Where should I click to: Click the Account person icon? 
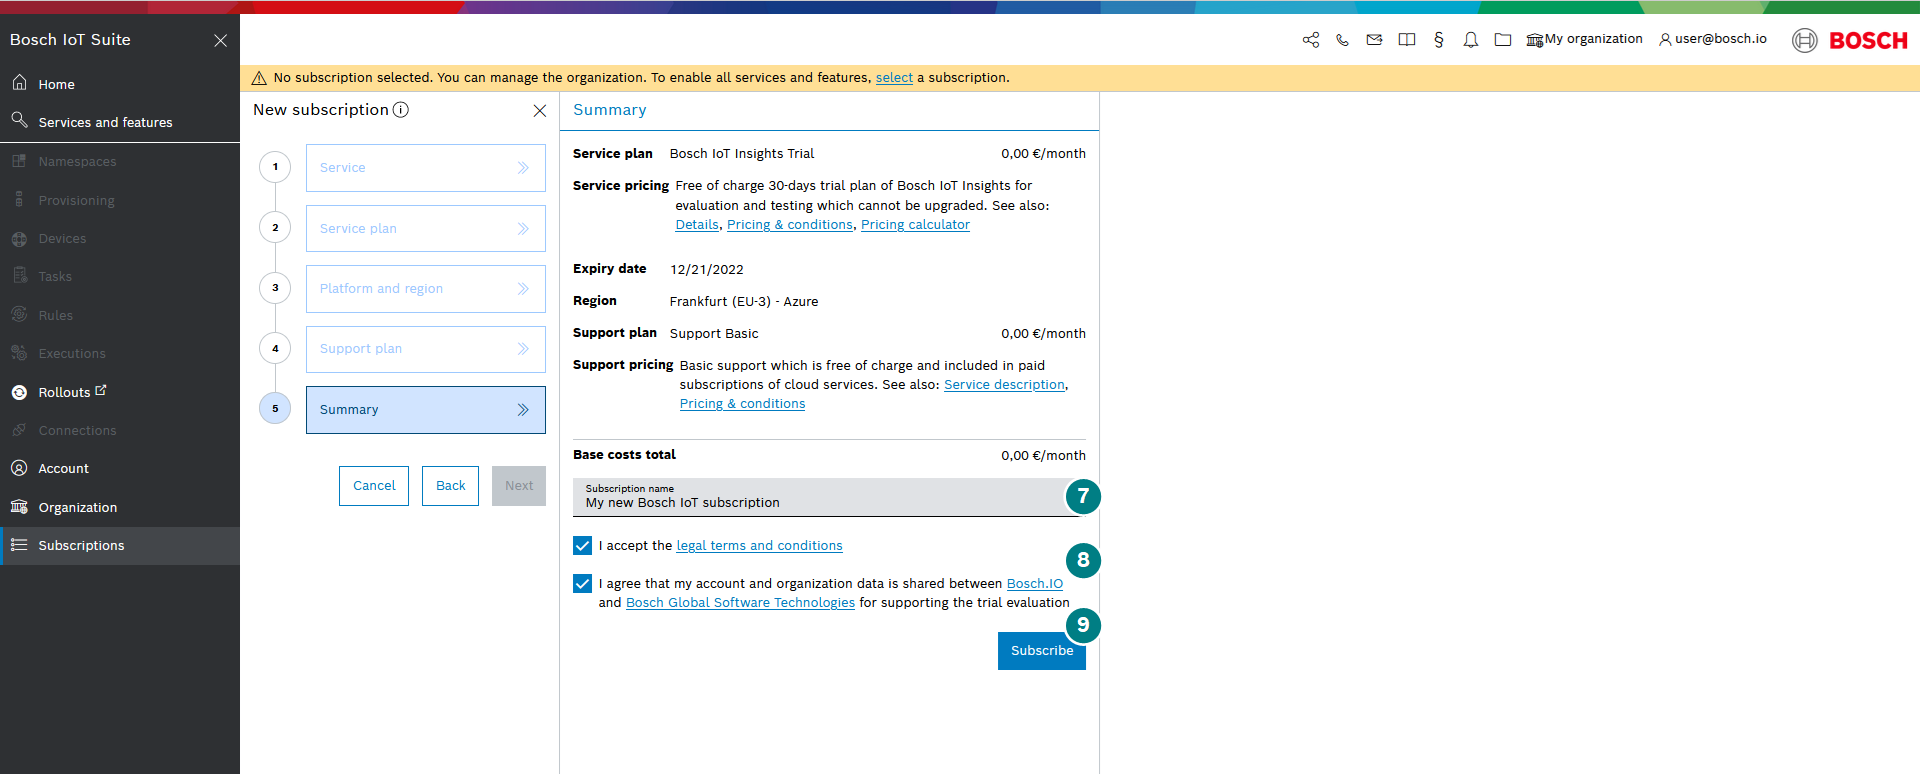[19, 468]
